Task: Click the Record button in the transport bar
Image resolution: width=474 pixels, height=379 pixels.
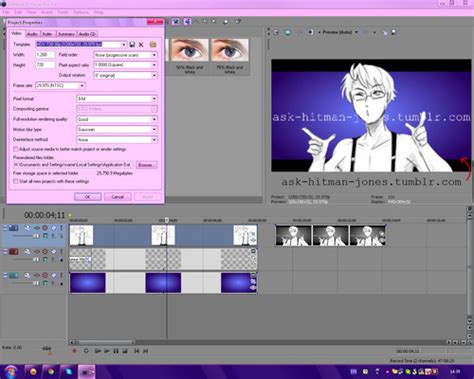Action: pyautogui.click(x=74, y=351)
